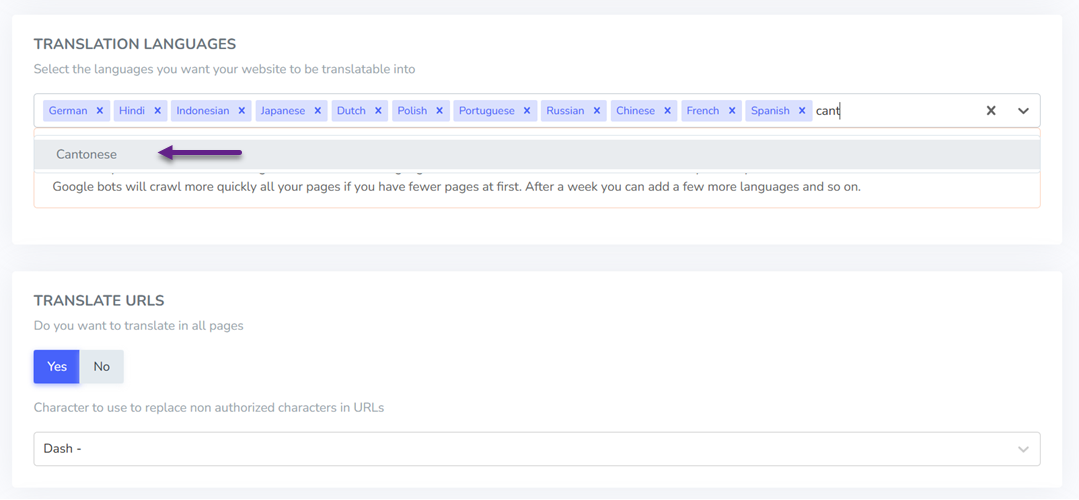This screenshot has height=500, width=1079.
Task: Remove the Indonesian language tag
Action: [x=242, y=111]
